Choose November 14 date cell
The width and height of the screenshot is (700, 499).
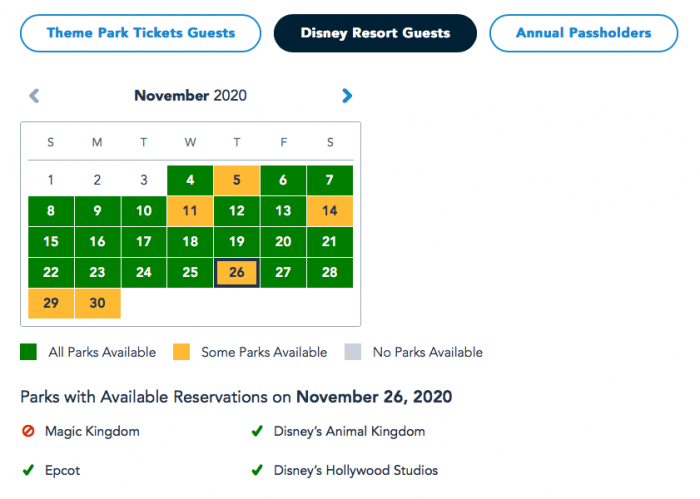[330, 211]
